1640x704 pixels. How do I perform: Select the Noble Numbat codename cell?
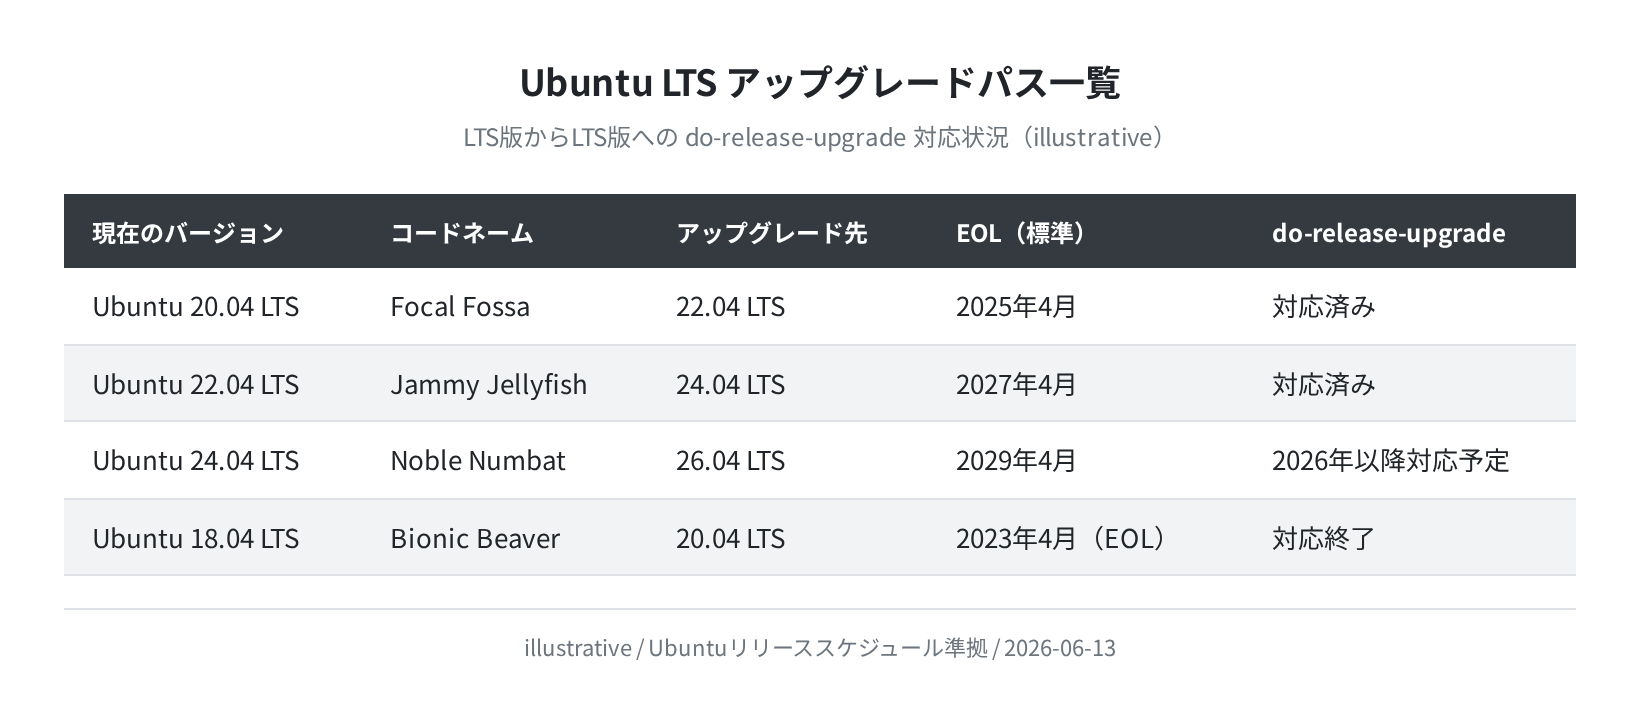coord(478,461)
